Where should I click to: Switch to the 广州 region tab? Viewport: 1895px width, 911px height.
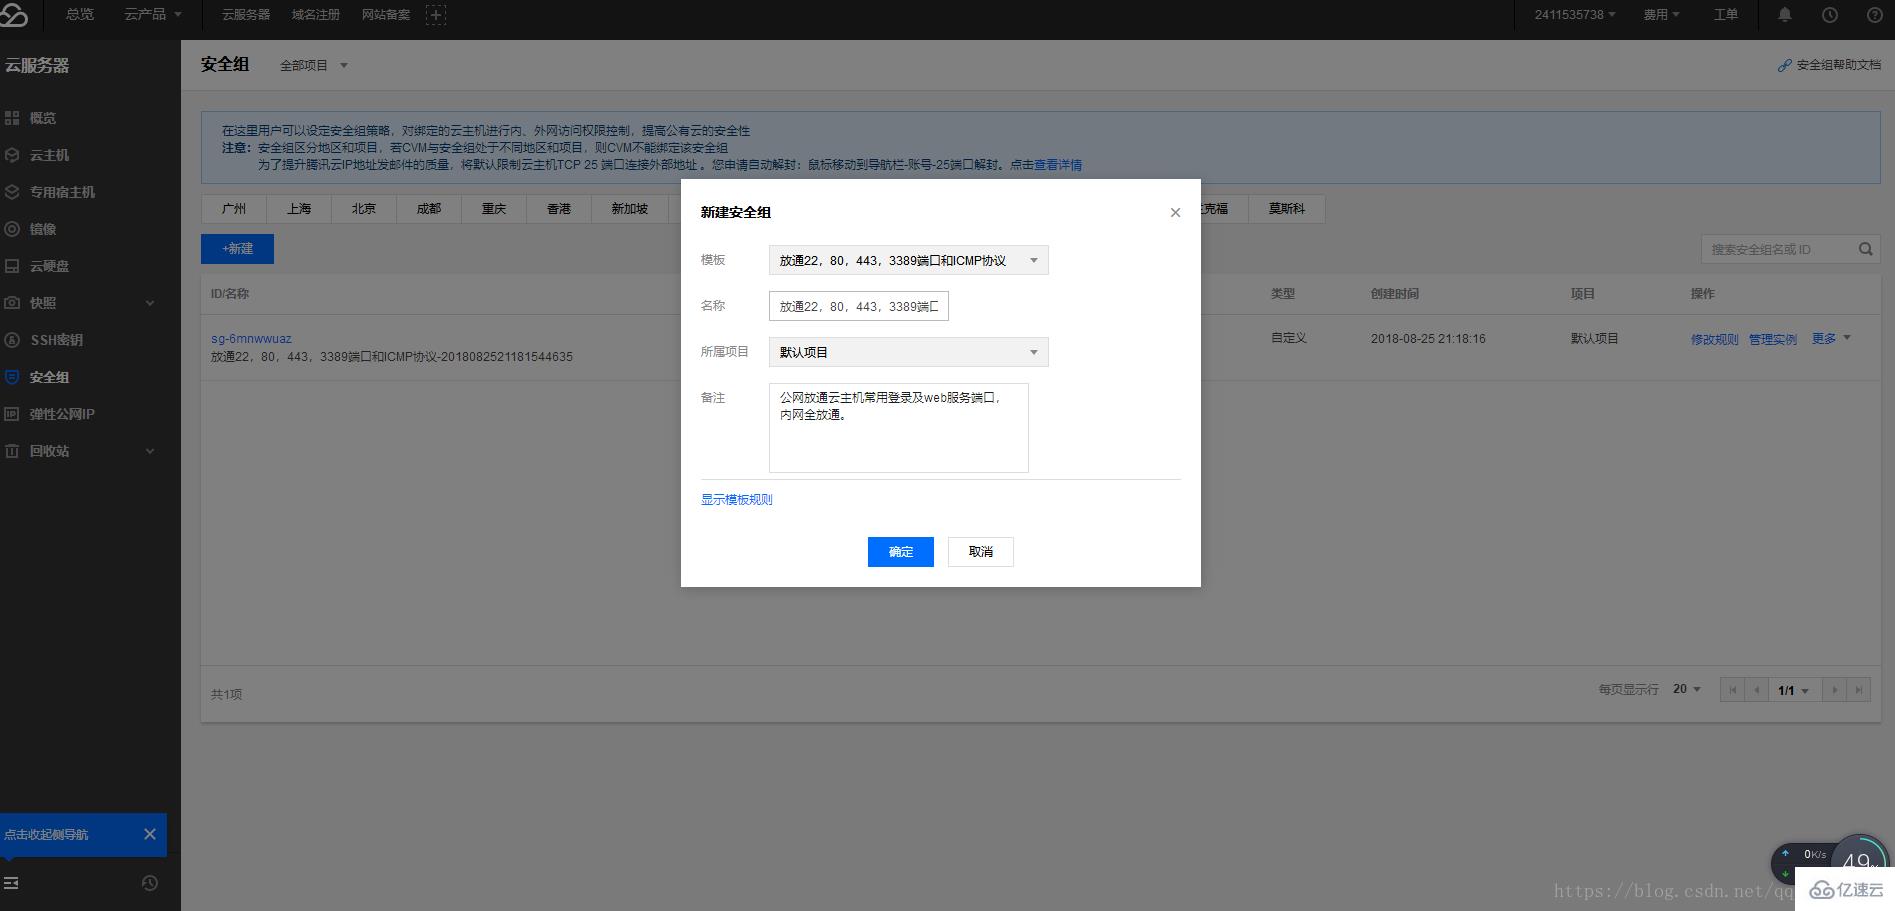pyautogui.click(x=234, y=208)
